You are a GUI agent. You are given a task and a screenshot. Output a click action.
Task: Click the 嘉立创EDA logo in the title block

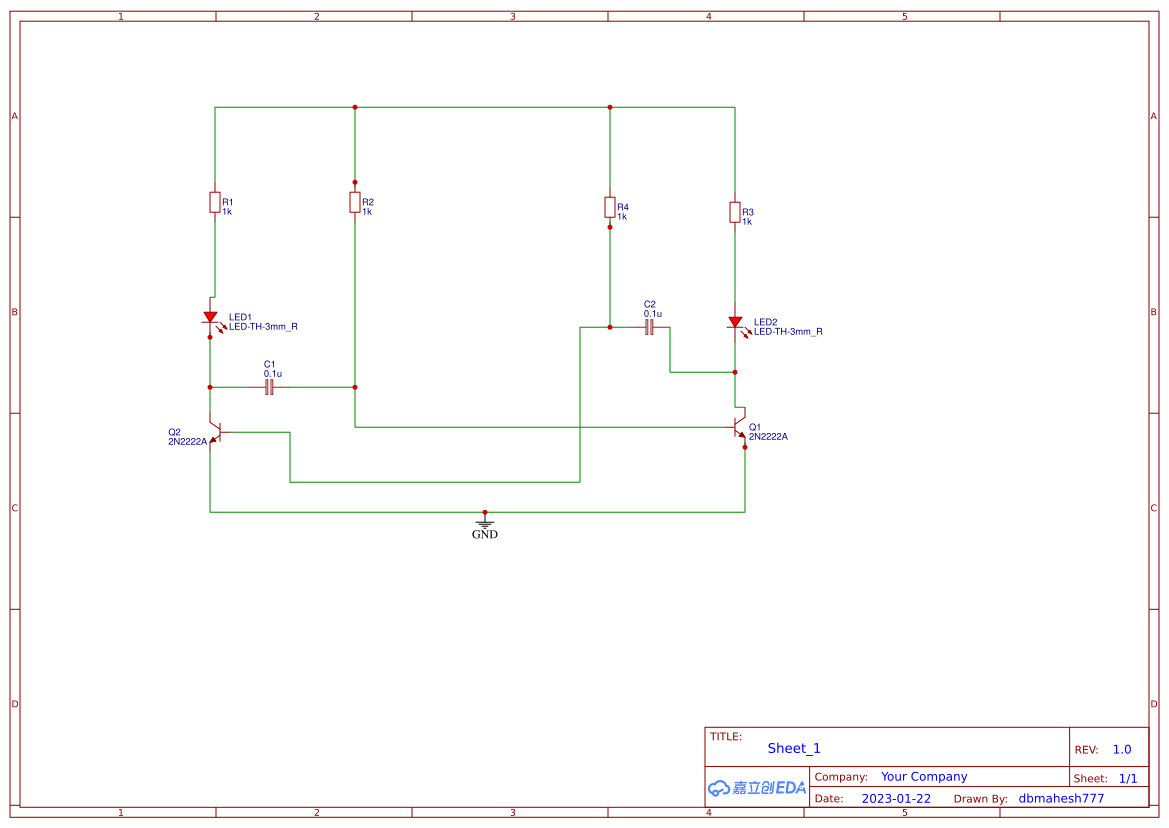click(x=755, y=788)
